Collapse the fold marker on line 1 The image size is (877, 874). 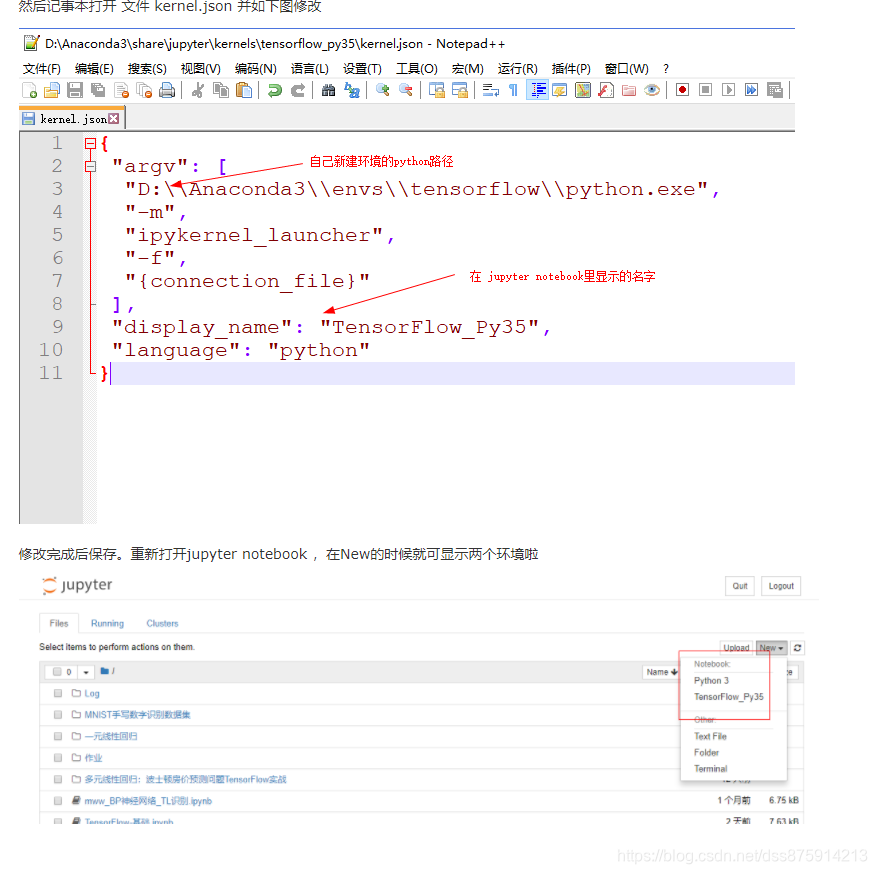90,143
